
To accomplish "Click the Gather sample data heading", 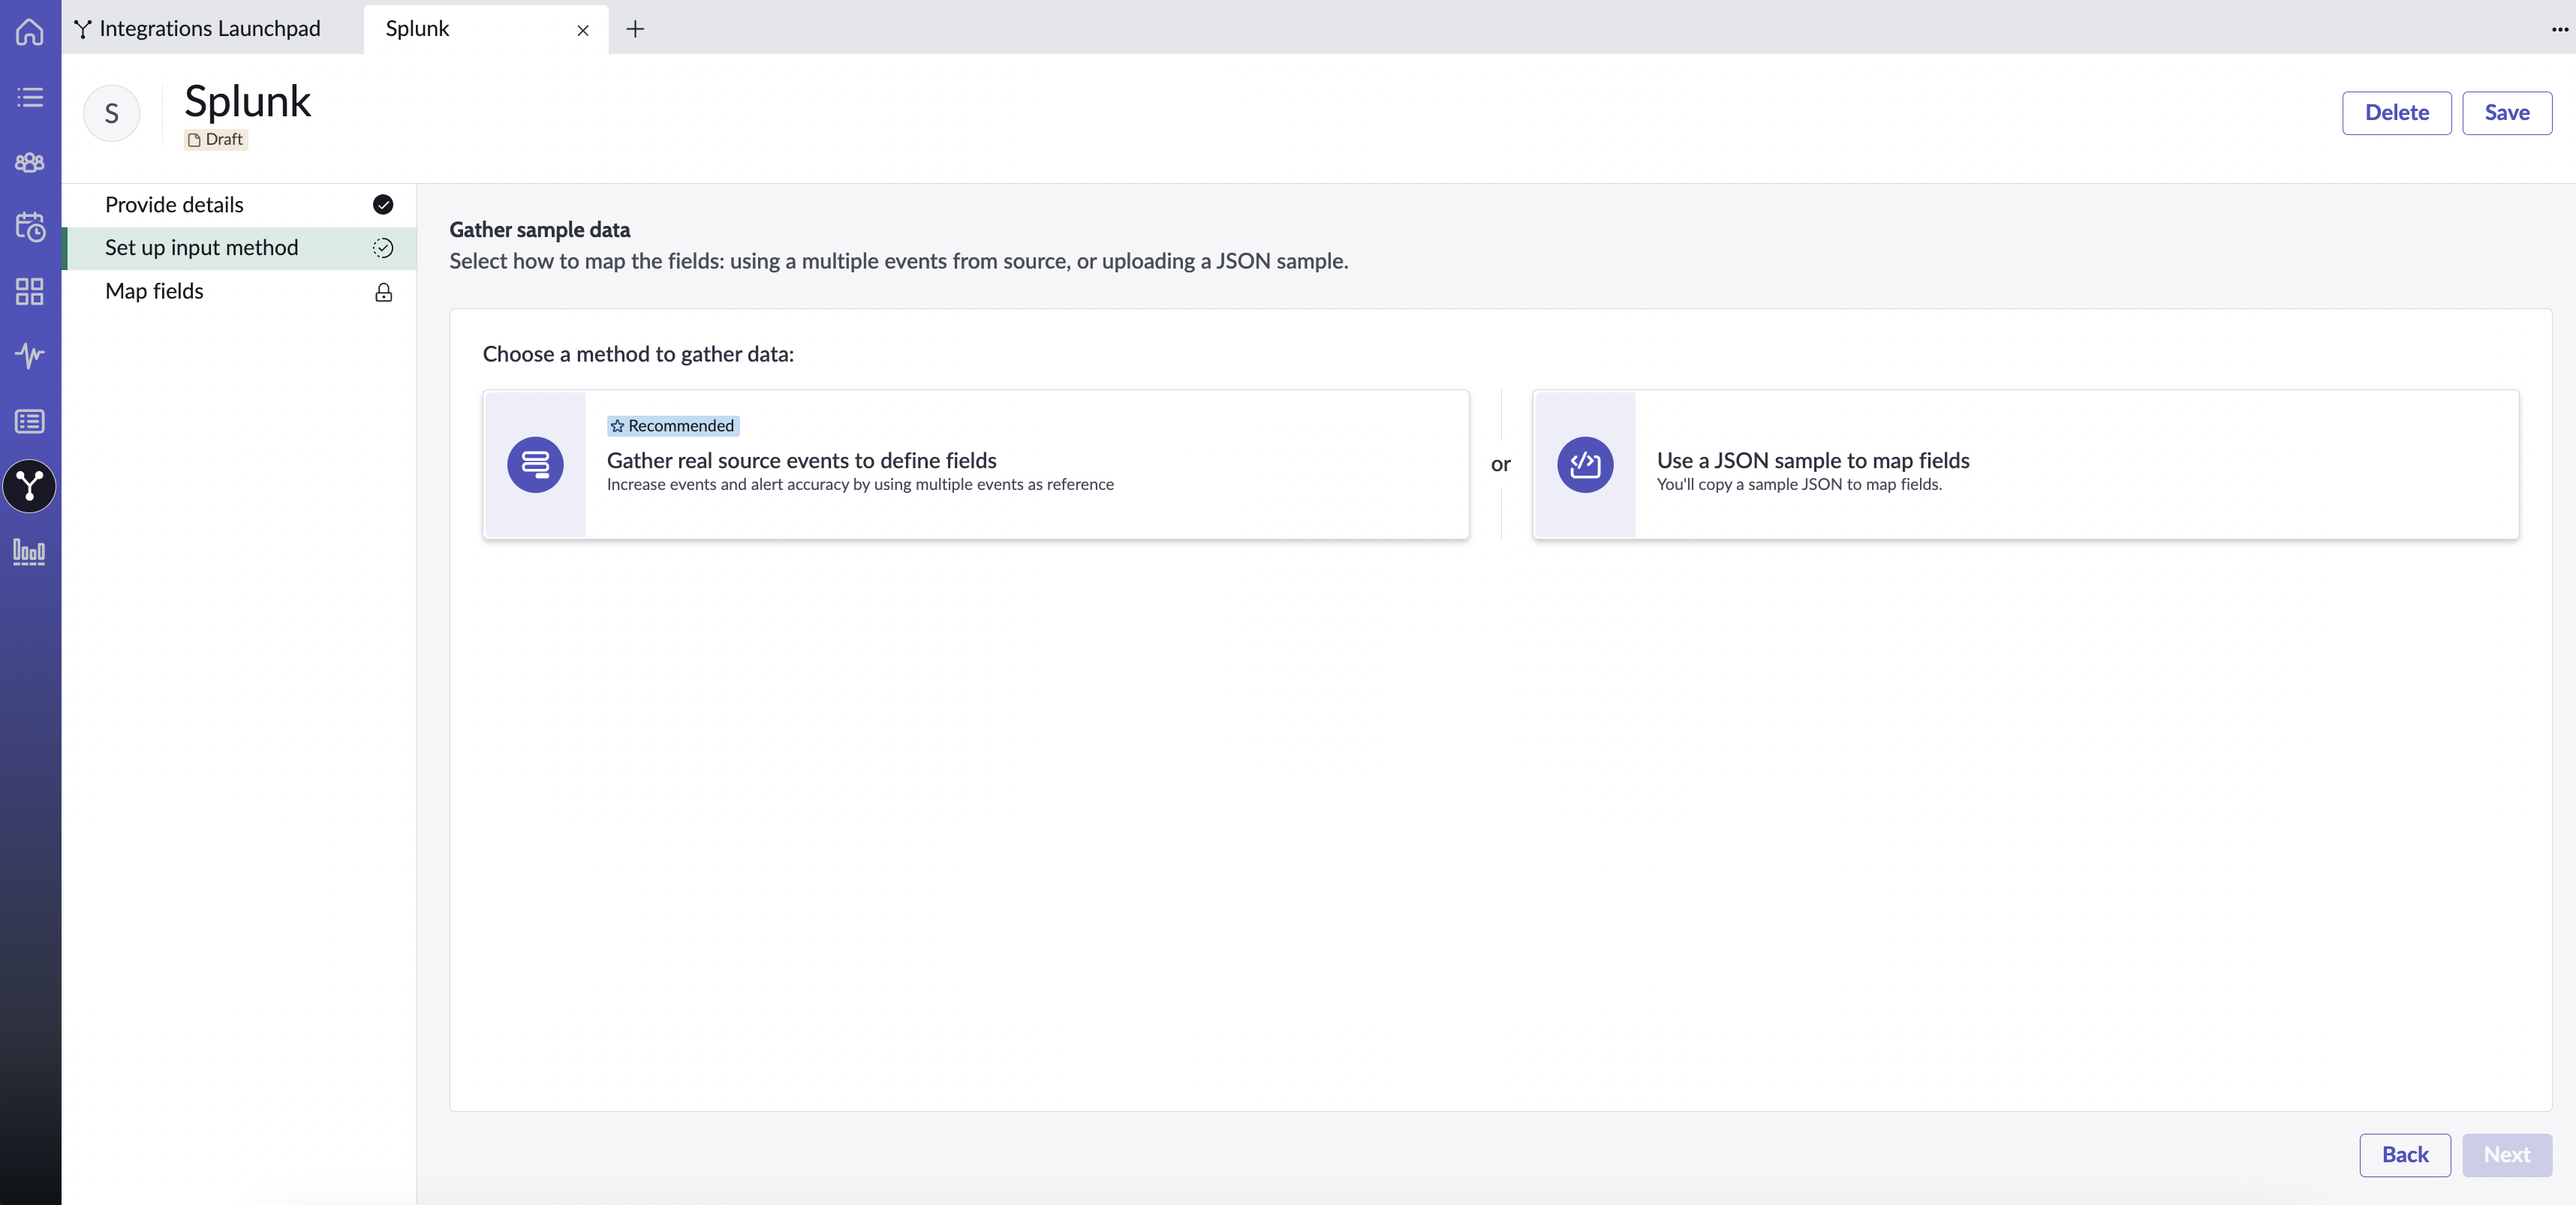I will tap(540, 230).
